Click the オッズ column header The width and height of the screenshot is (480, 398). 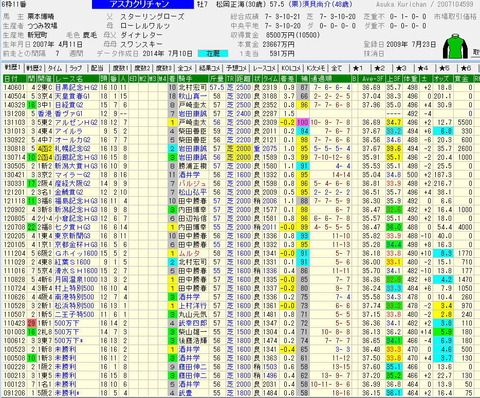(x=442, y=79)
